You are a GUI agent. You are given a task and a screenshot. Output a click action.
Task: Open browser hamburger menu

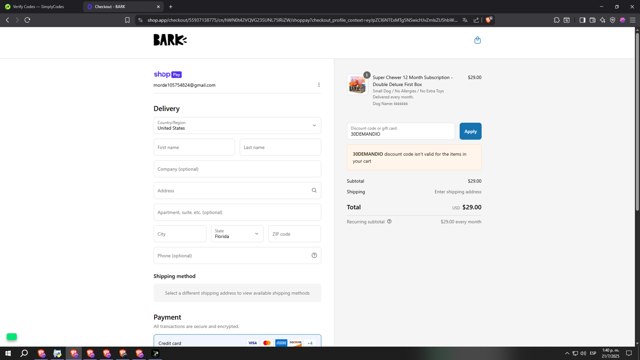point(632,20)
